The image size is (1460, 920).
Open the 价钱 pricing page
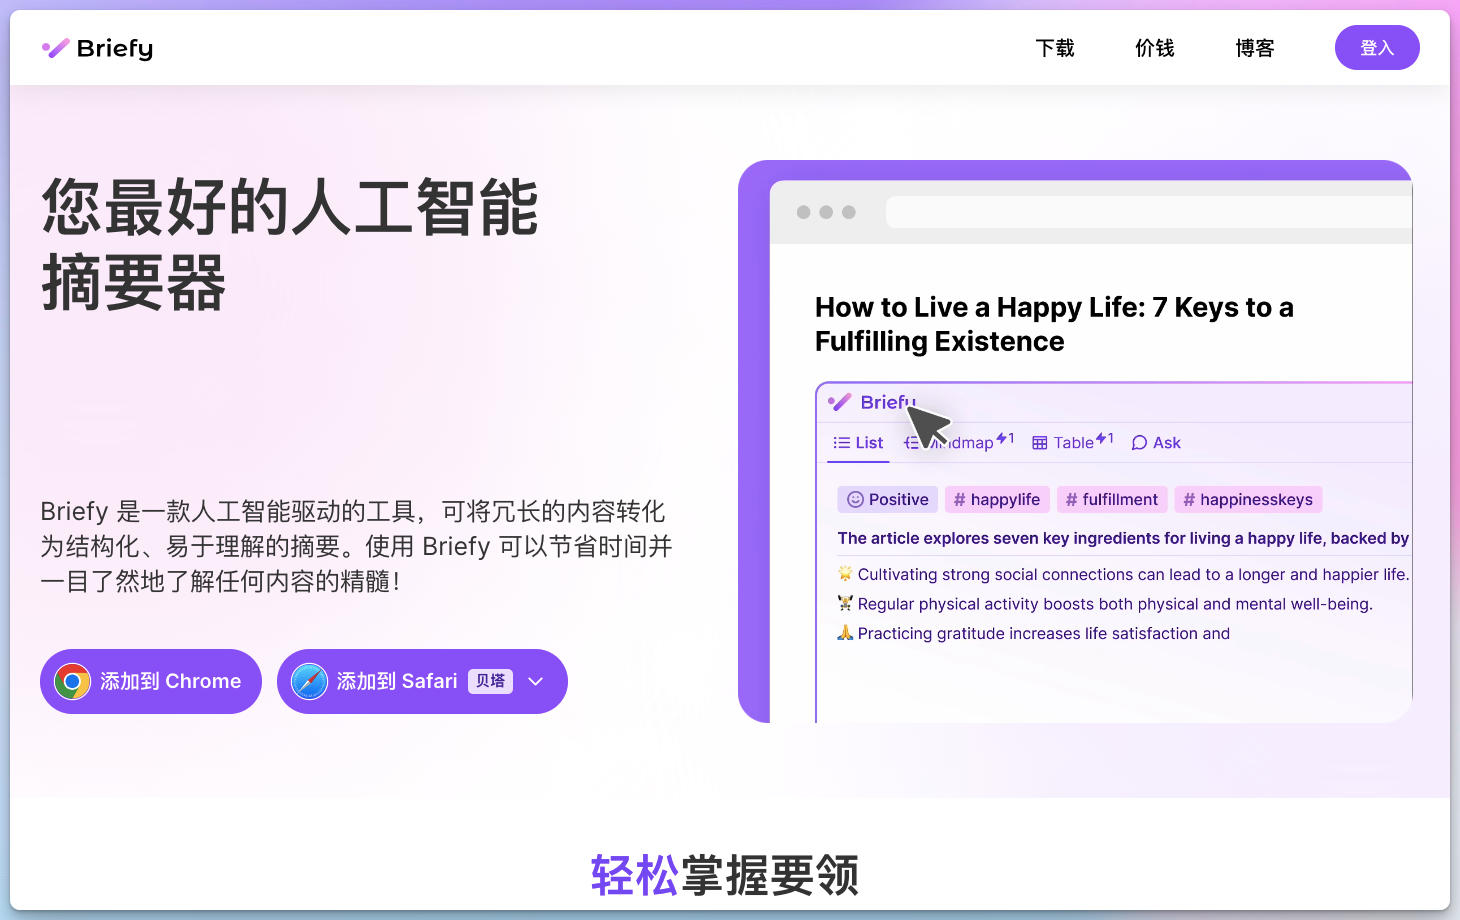coord(1154,48)
